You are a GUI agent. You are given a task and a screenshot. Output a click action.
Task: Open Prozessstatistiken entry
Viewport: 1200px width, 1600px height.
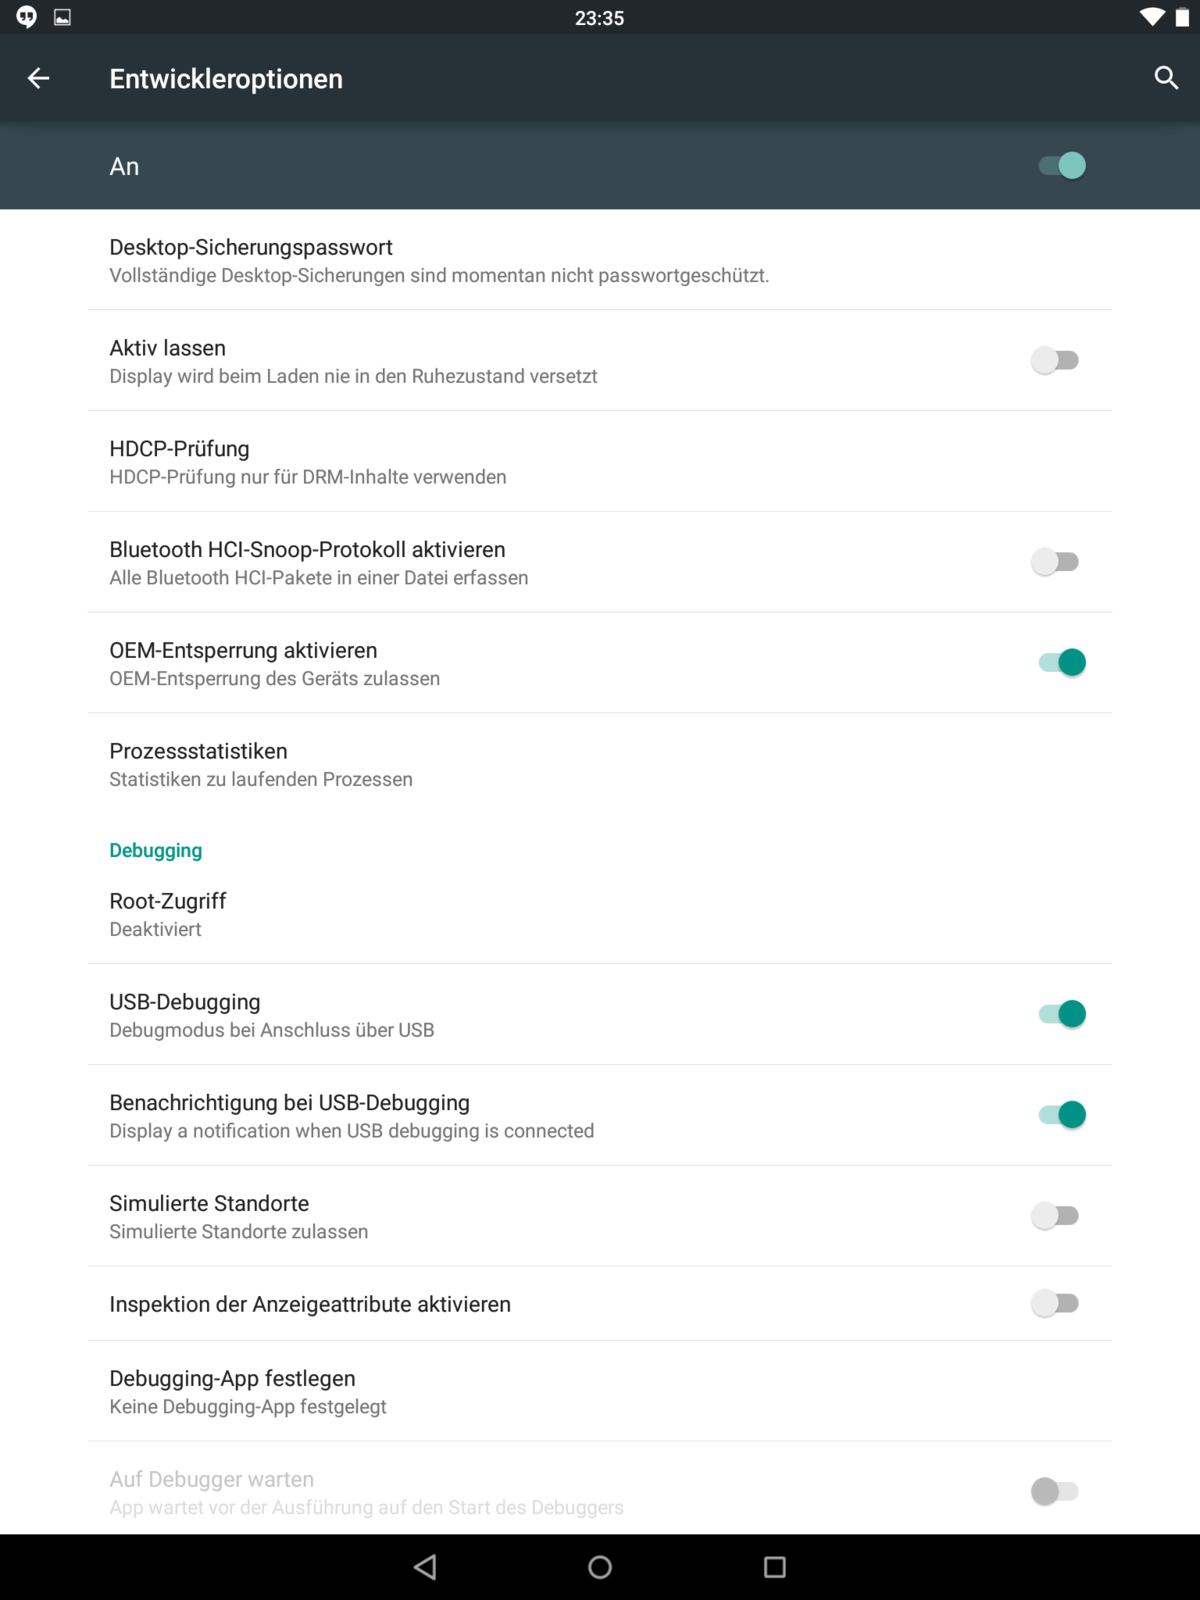click(x=261, y=764)
